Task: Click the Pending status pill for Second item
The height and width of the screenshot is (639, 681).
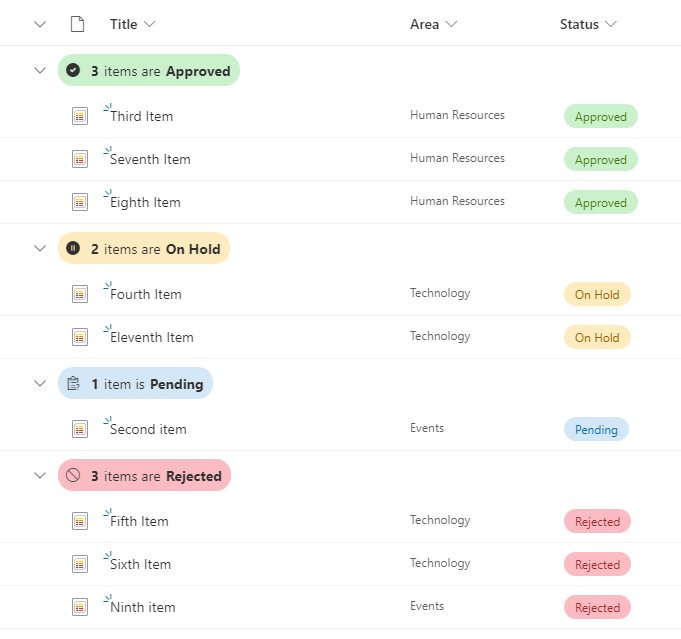Action: point(596,429)
